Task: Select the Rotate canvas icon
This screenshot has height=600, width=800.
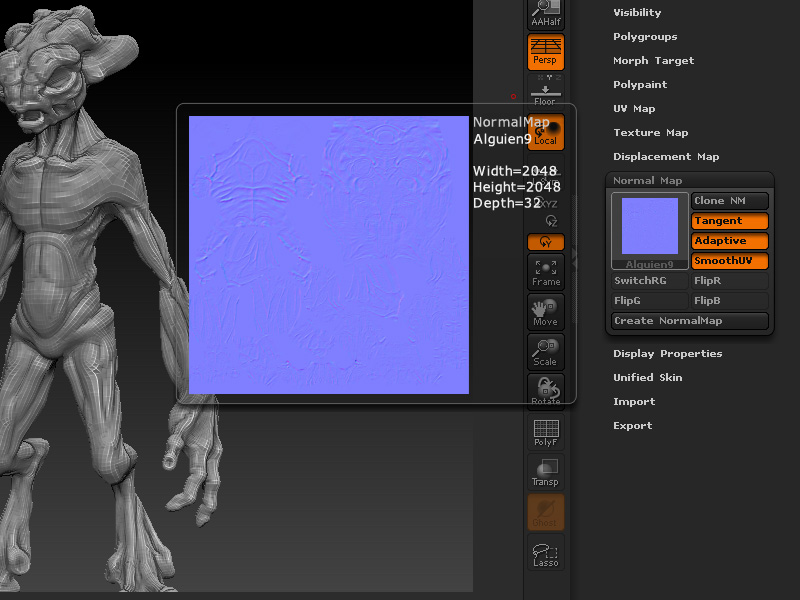Action: point(545,392)
